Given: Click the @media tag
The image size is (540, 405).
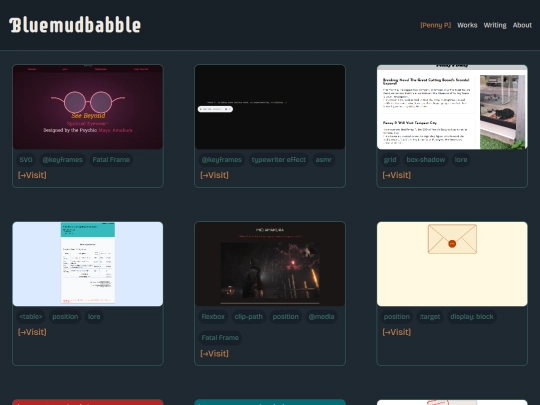Looking at the screenshot, I should [321, 317].
